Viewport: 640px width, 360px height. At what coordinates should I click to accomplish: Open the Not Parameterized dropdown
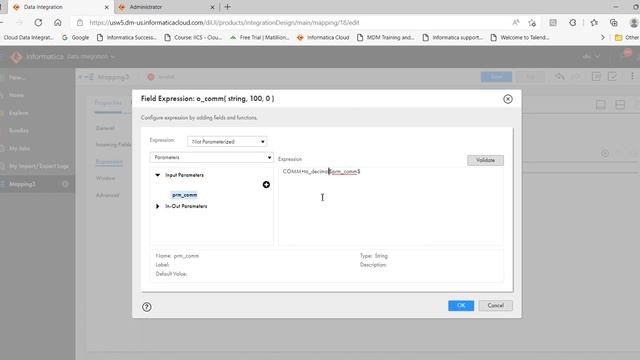[227, 142]
